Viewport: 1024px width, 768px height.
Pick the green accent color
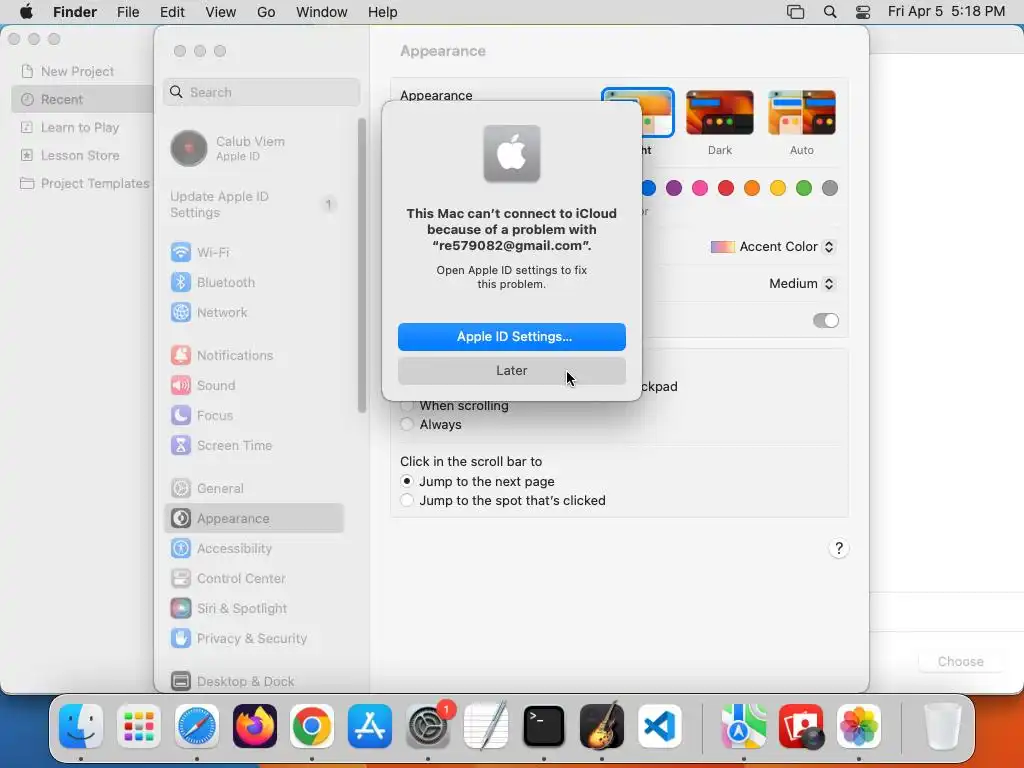point(804,188)
